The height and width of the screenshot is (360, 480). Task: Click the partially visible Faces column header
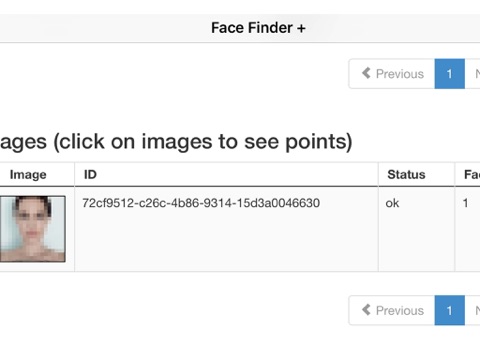[x=472, y=174]
